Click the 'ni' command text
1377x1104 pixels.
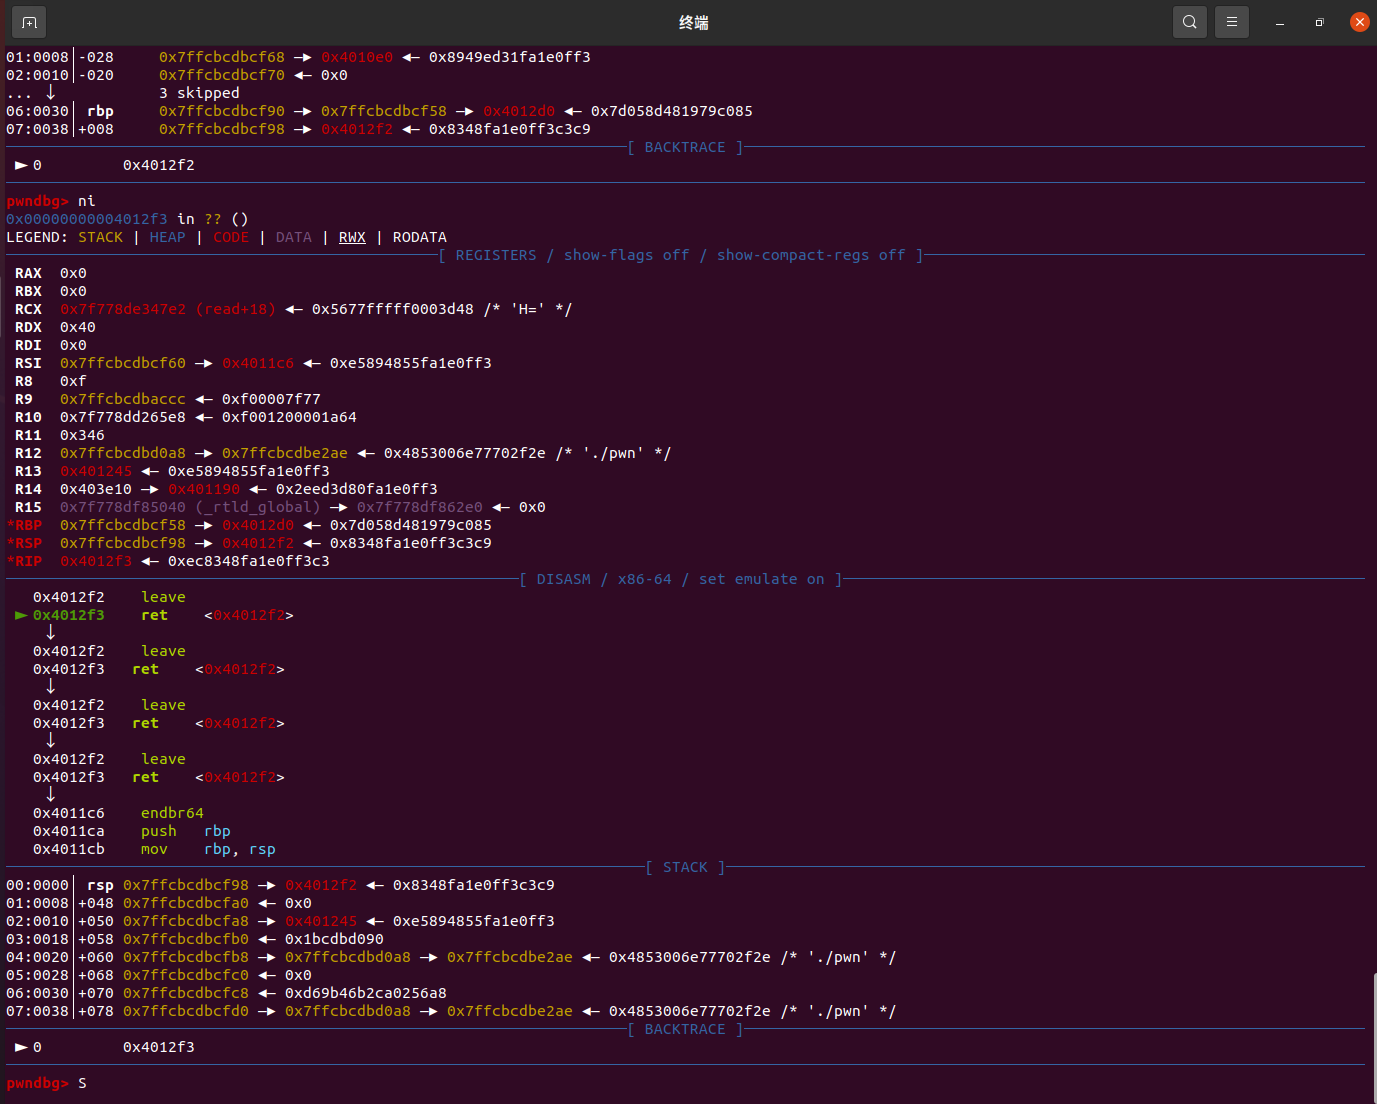[87, 201]
